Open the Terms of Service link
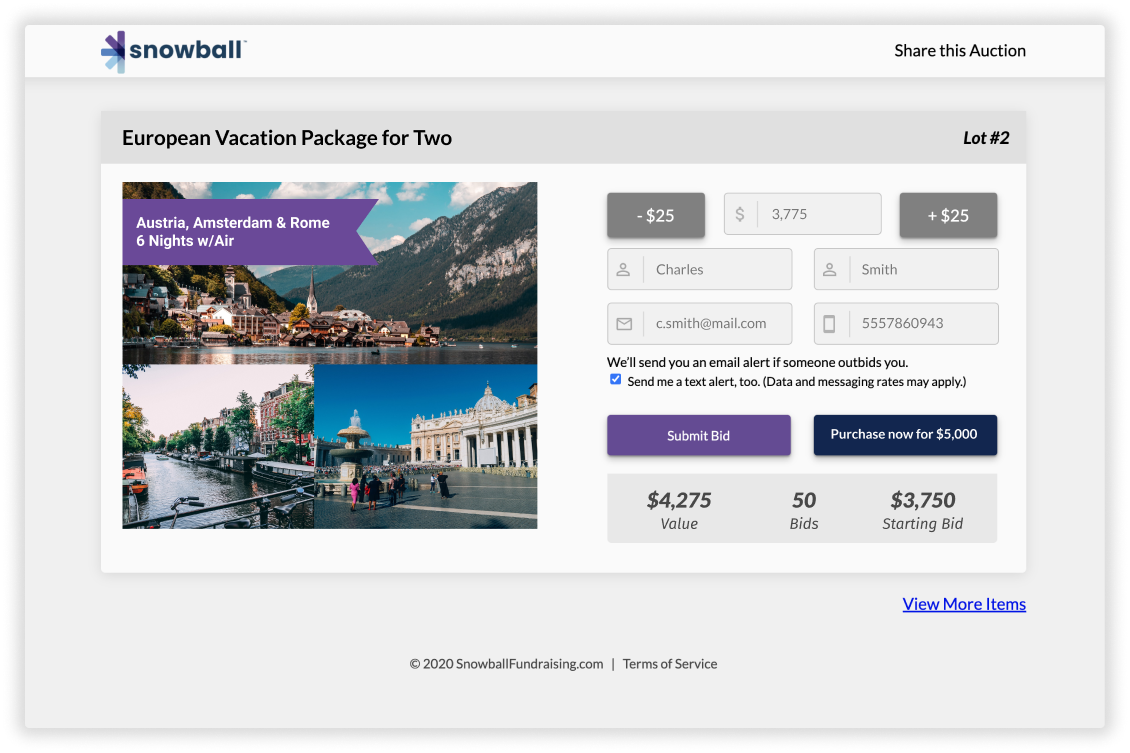This screenshot has width=1130, height=753. coord(669,664)
